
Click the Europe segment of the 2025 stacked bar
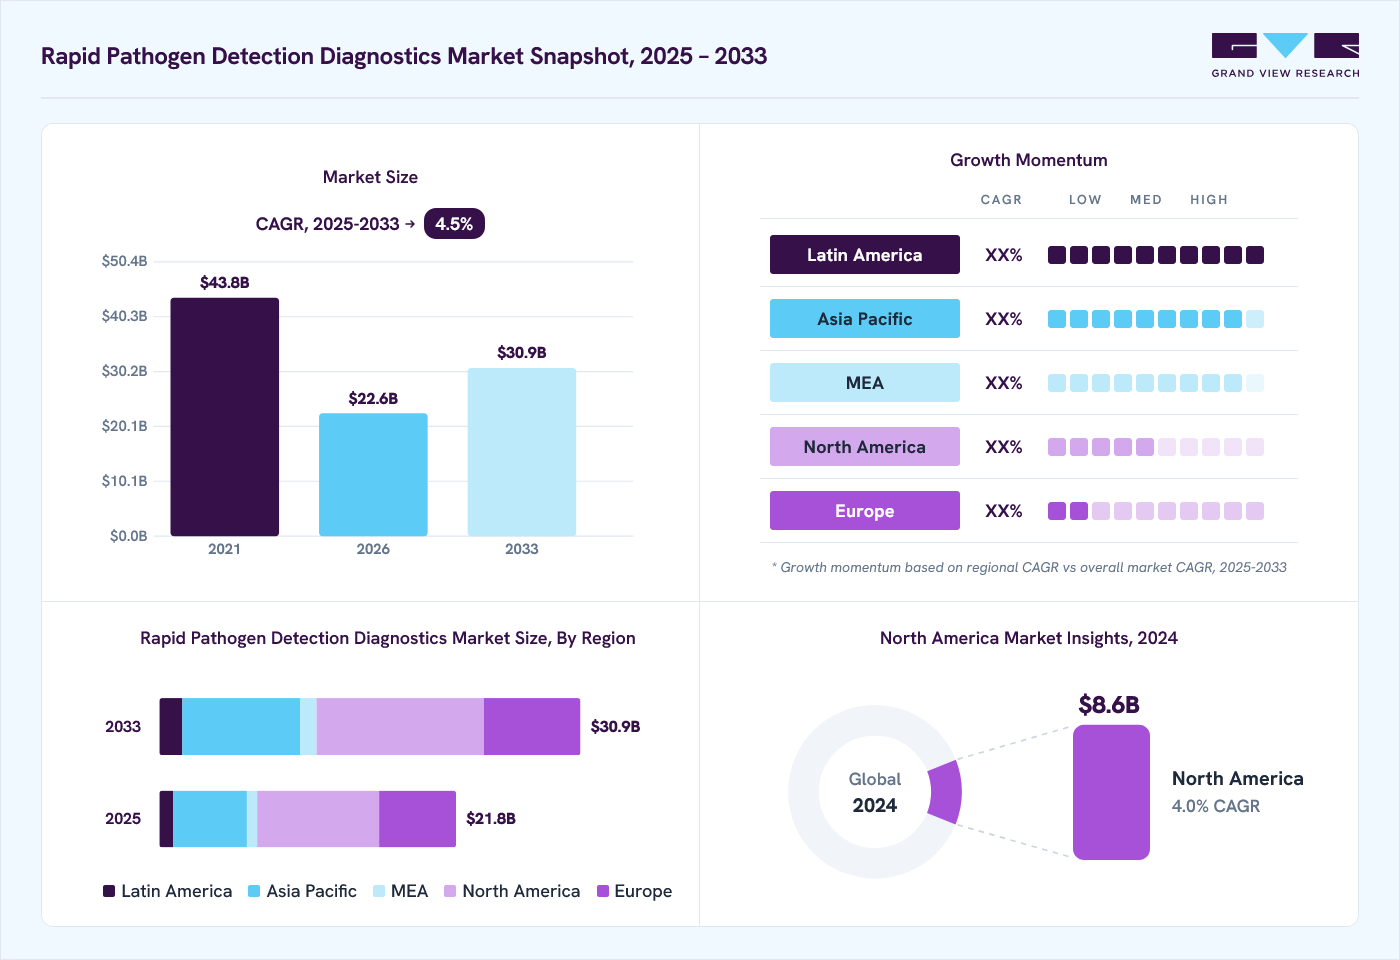point(418,819)
